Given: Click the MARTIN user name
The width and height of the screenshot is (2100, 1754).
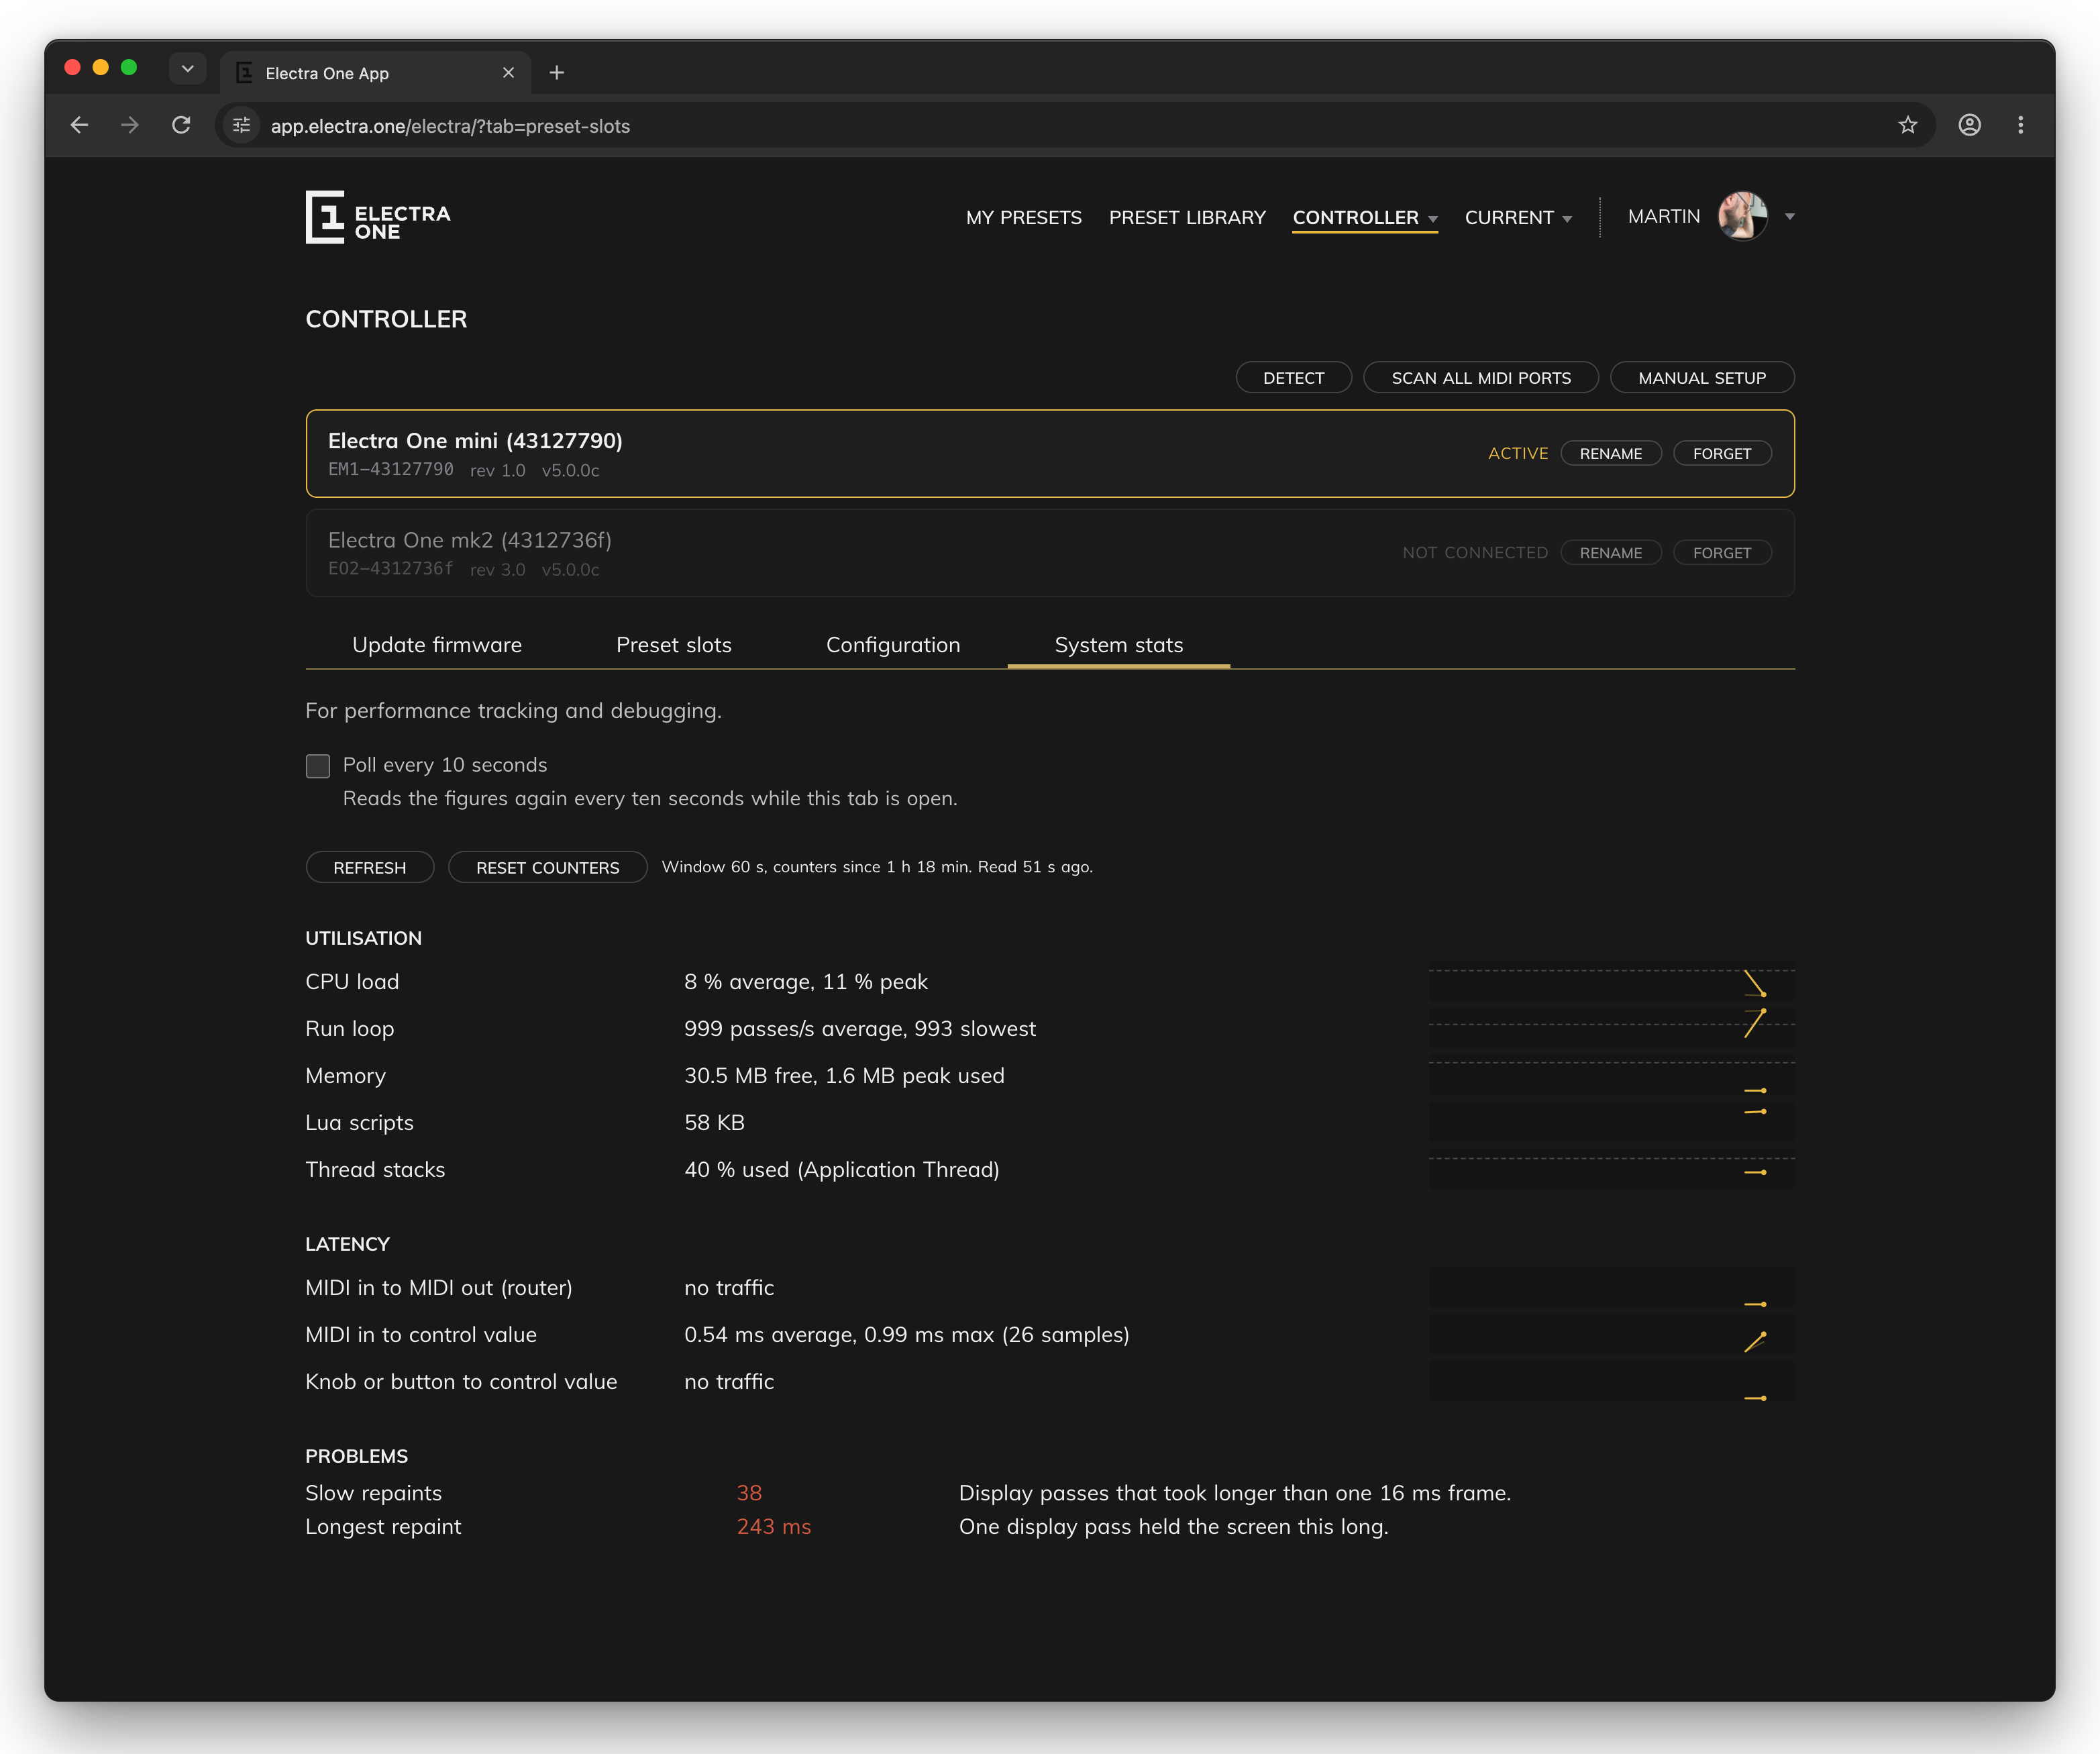Looking at the screenshot, I should coord(1663,216).
